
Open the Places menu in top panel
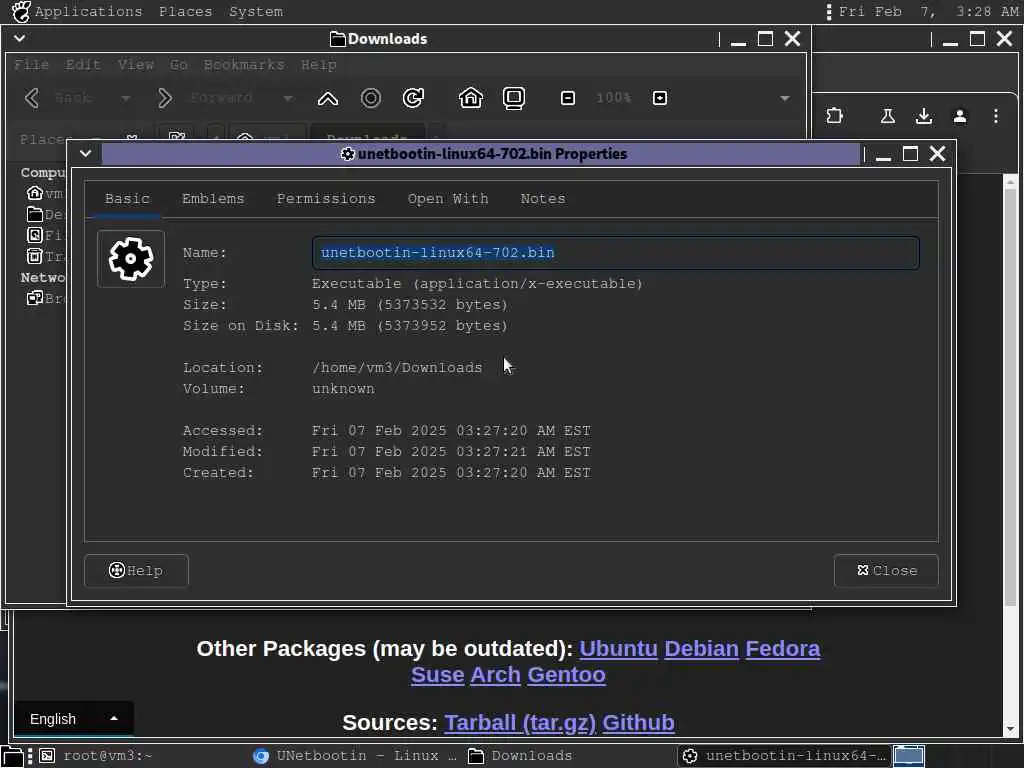click(x=185, y=12)
